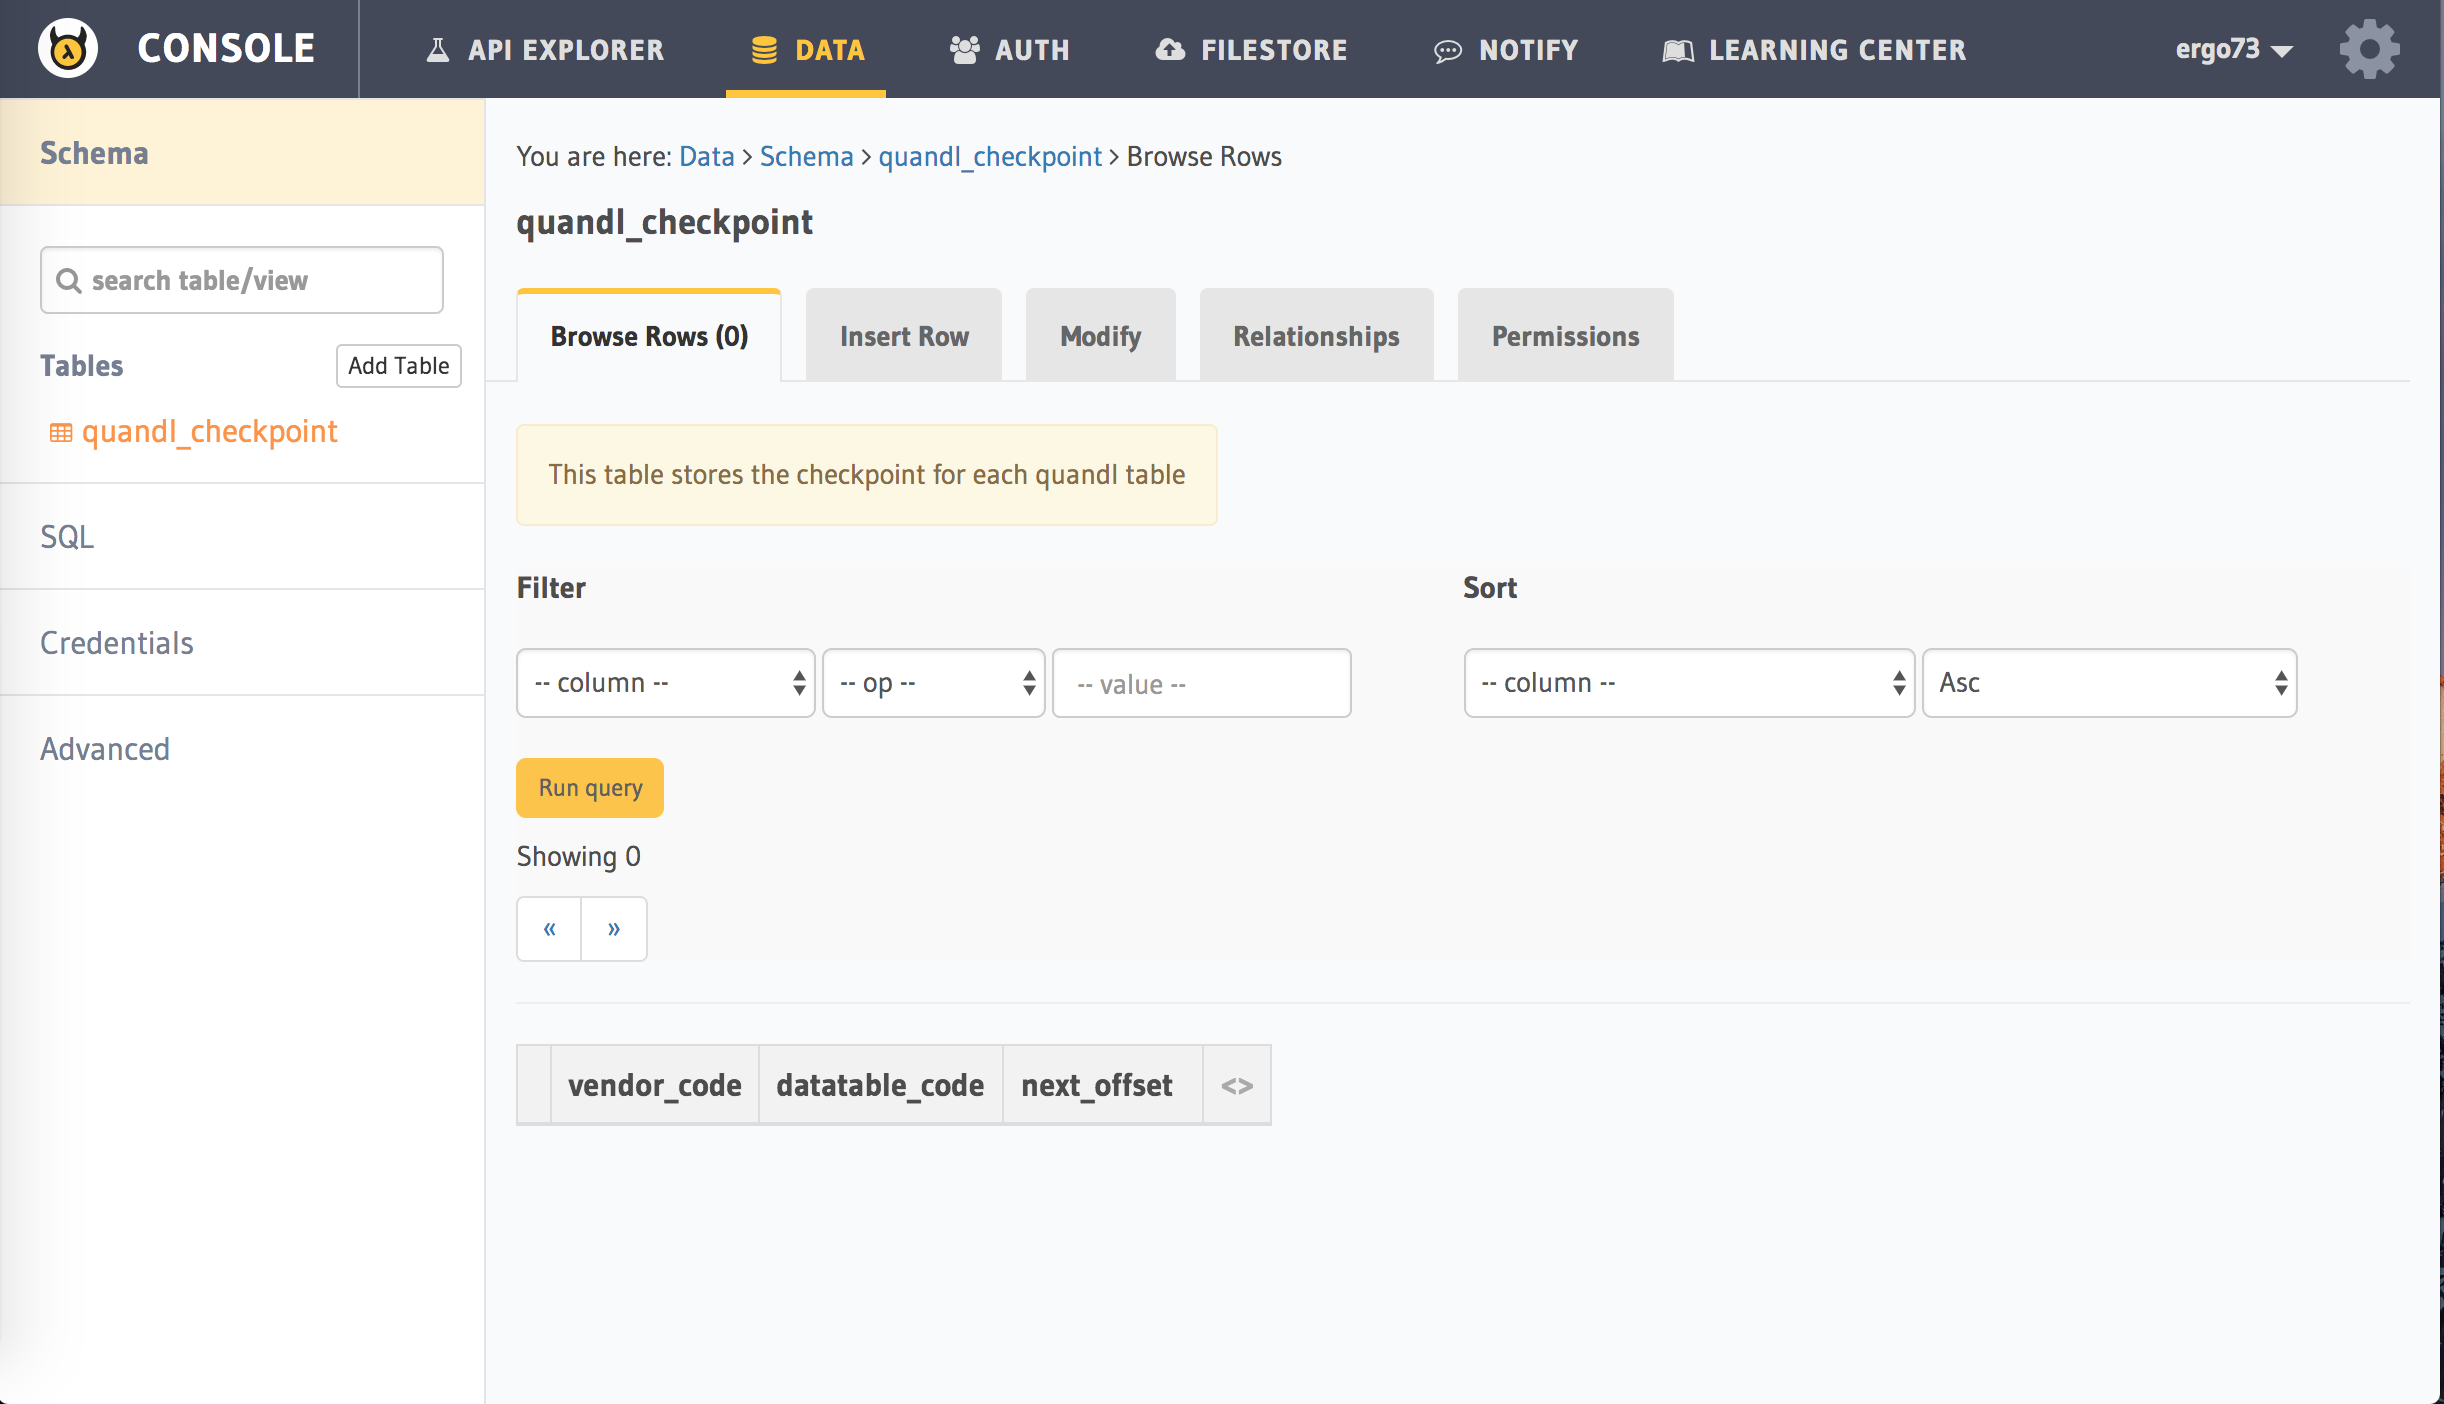Click the API Explorer flask icon
The width and height of the screenshot is (2444, 1404).
point(437,50)
